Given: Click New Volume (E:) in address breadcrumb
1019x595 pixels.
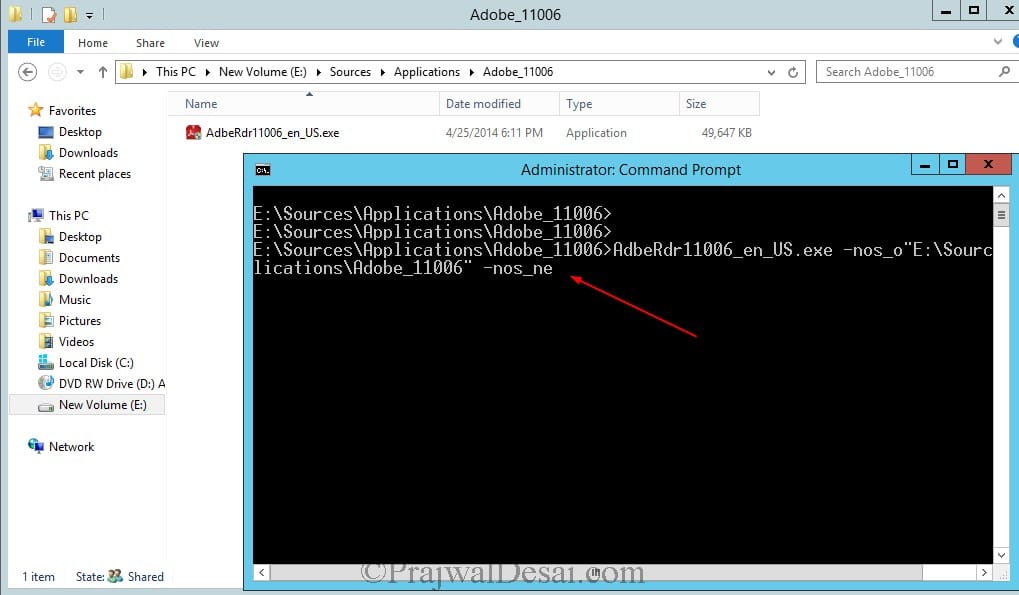Looking at the screenshot, I should 263,71.
